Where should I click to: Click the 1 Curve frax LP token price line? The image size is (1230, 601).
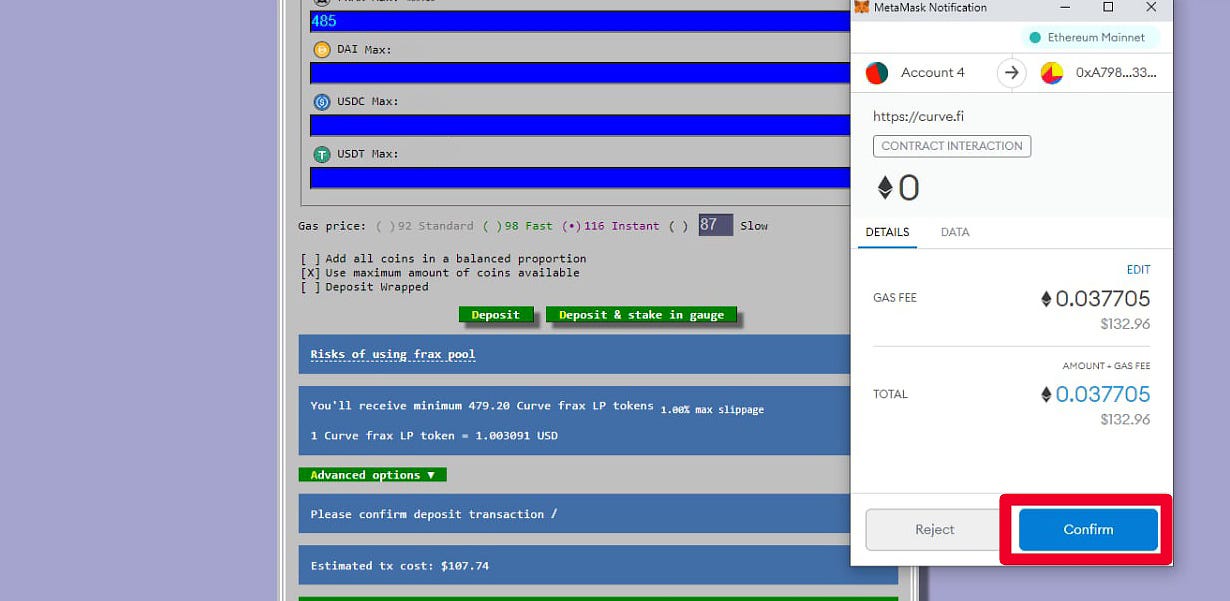434,436
